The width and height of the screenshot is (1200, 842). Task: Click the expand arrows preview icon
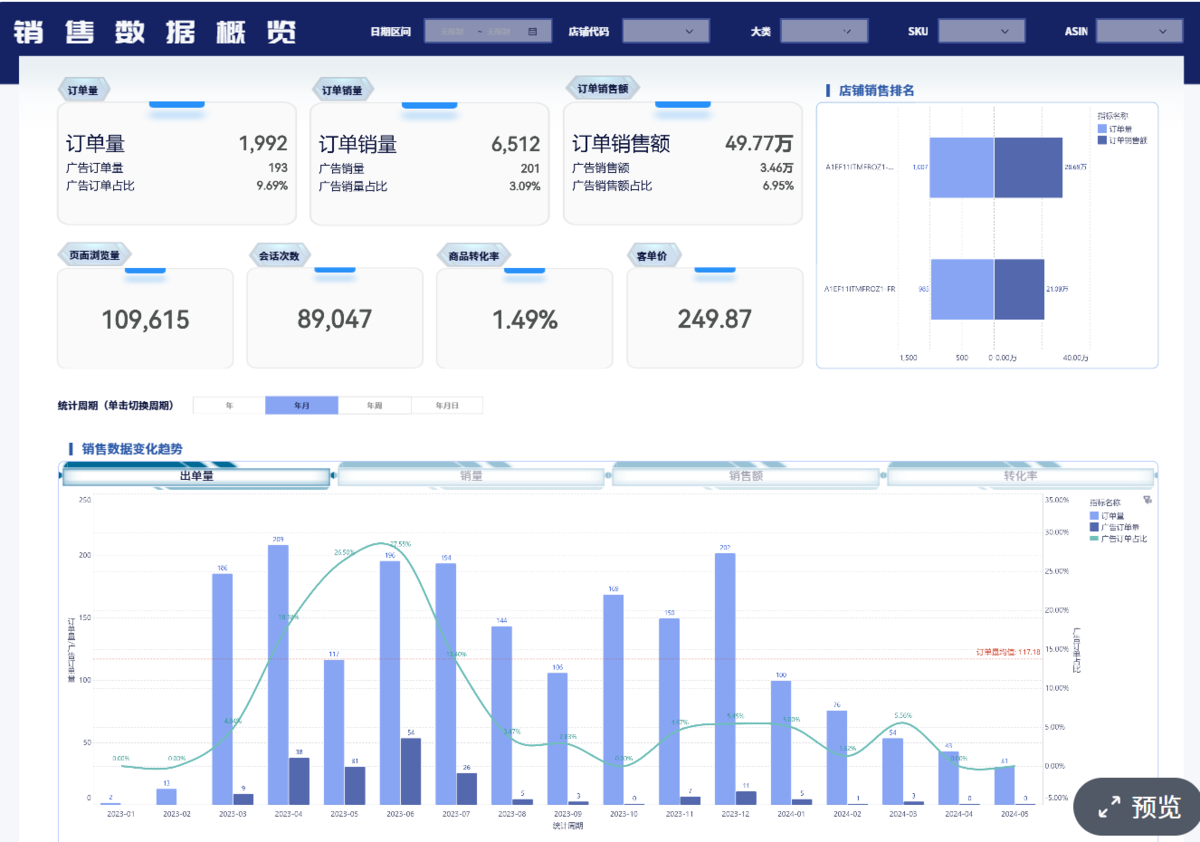[1109, 807]
